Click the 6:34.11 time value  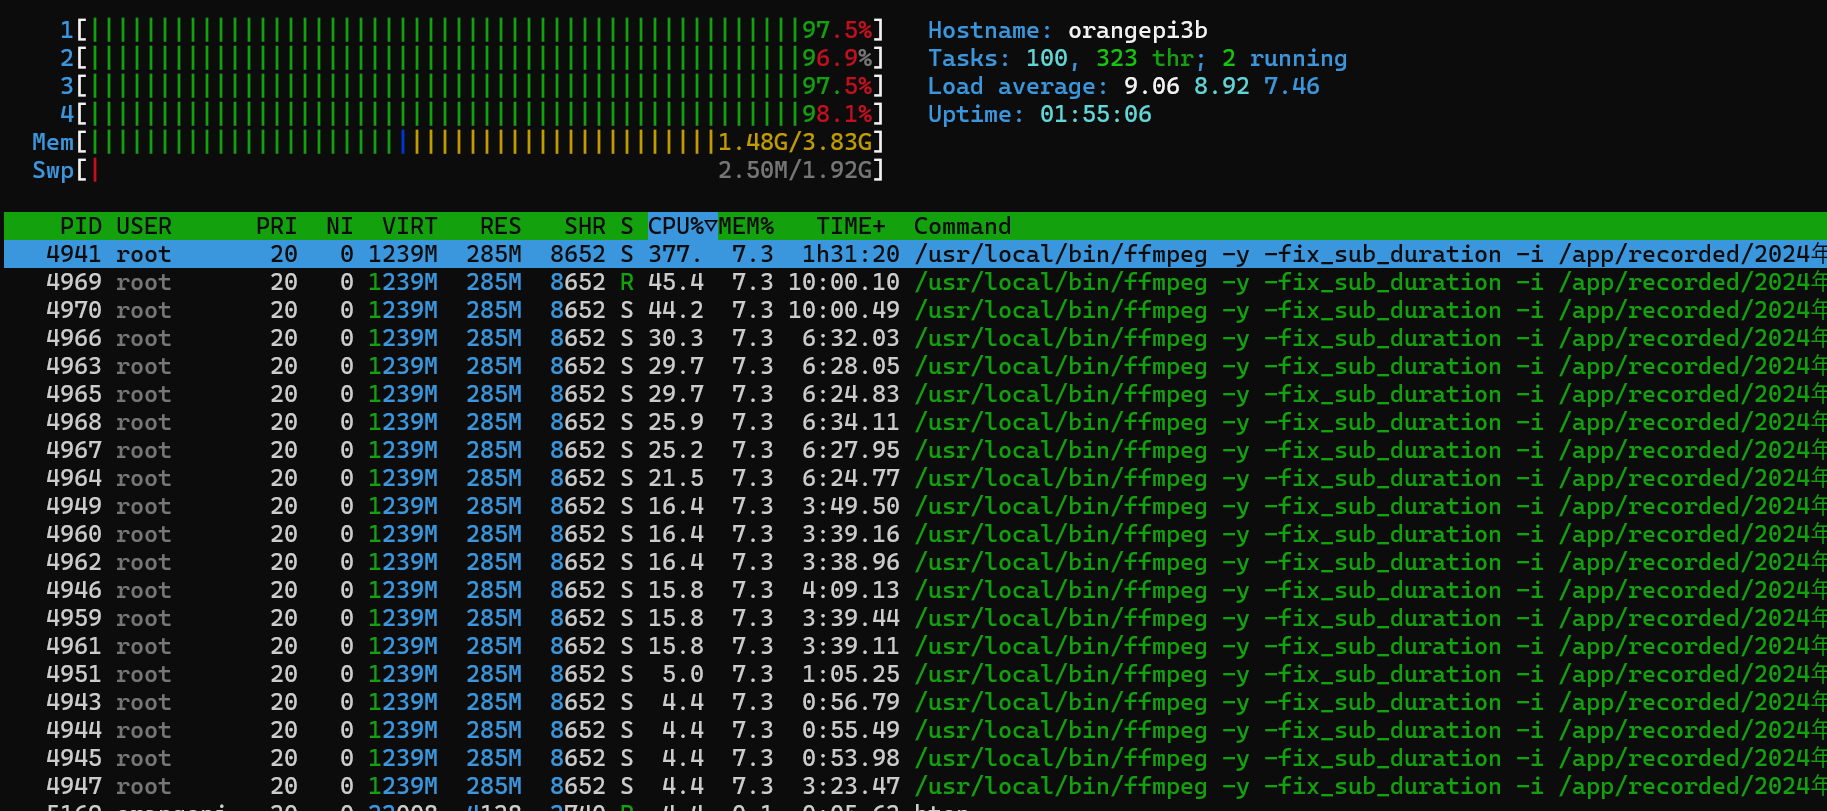[x=851, y=422]
